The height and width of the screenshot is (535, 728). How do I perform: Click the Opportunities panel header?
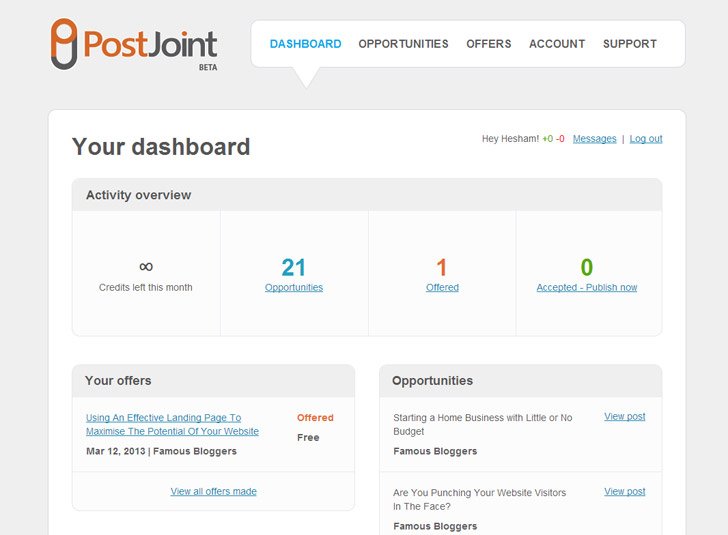520,381
